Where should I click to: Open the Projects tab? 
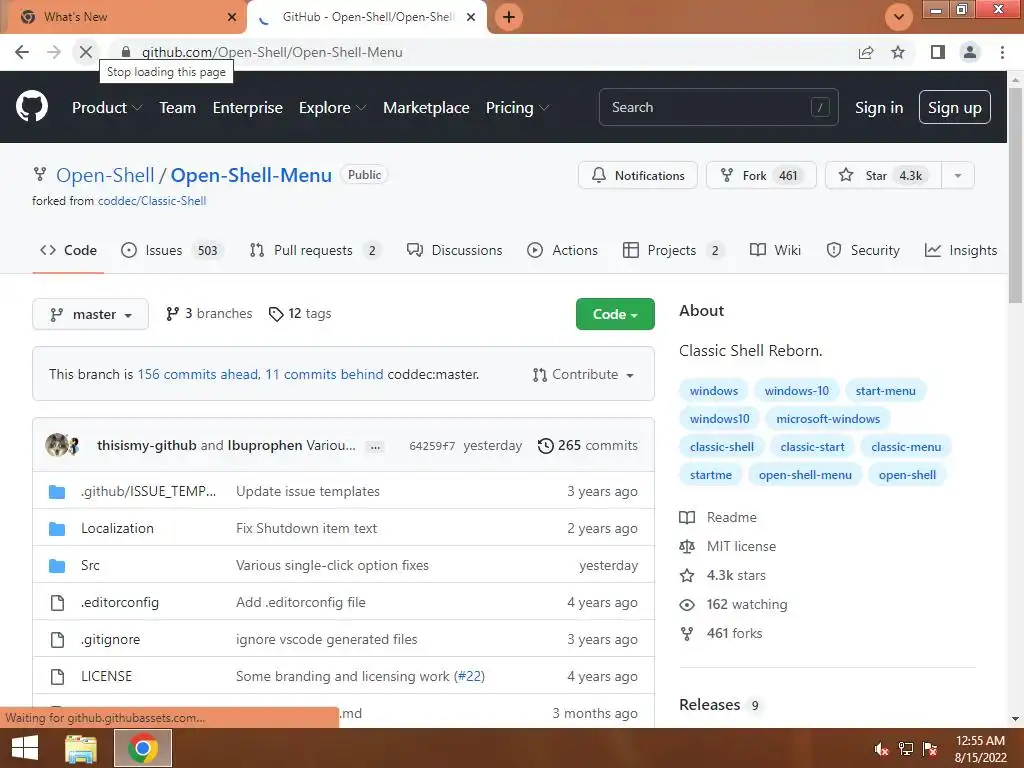coord(674,250)
